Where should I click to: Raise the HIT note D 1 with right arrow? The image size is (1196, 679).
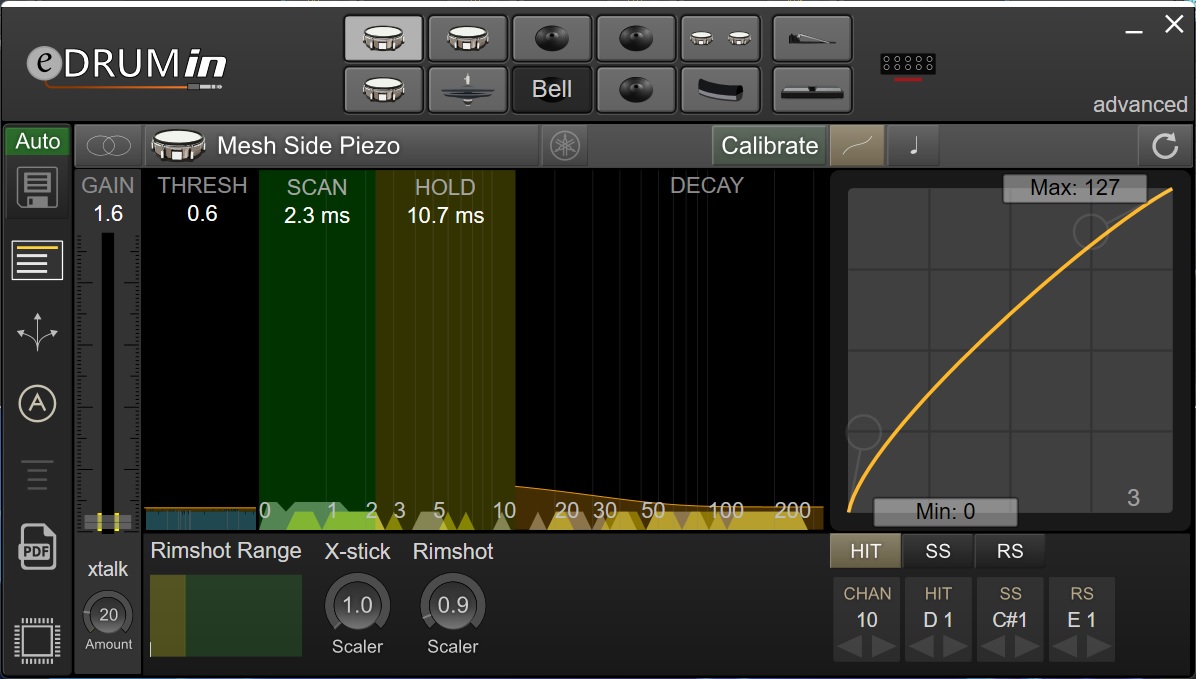tap(955, 647)
